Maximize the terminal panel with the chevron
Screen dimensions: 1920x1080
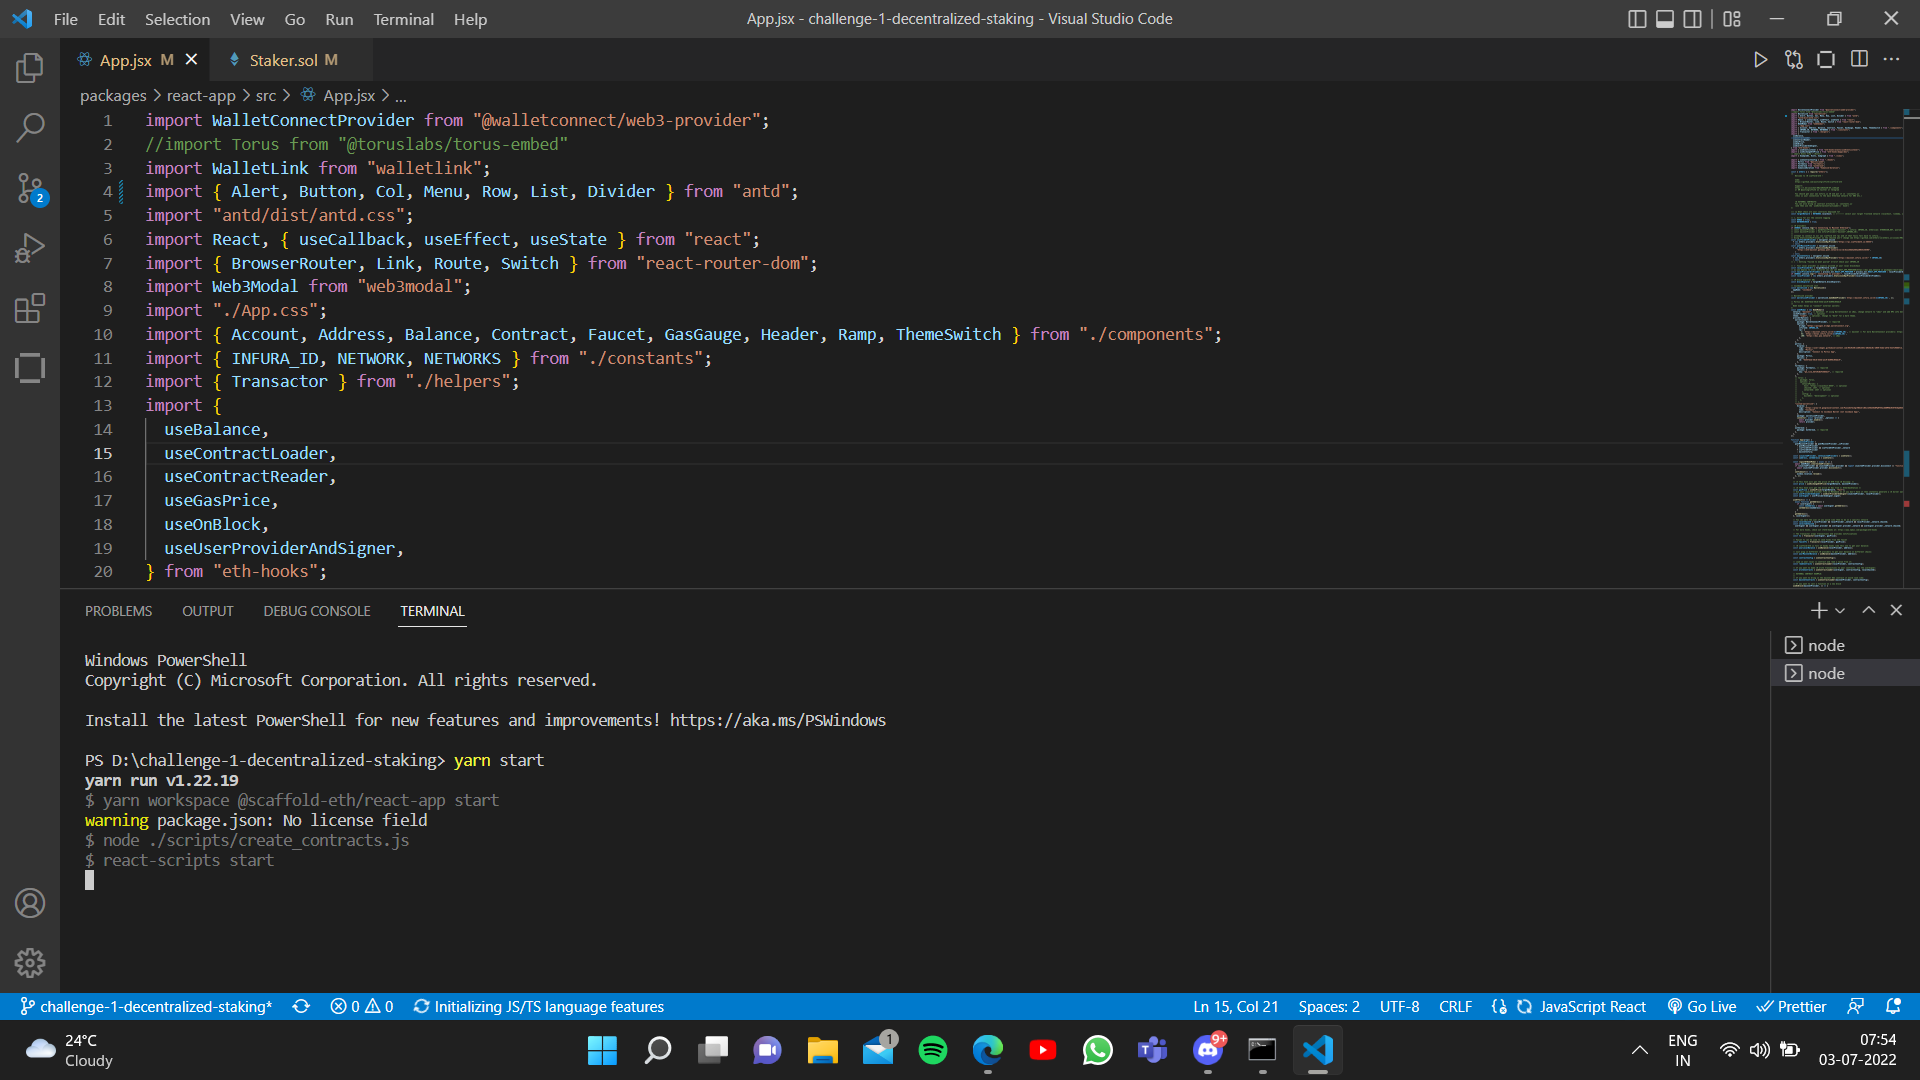(x=1867, y=610)
